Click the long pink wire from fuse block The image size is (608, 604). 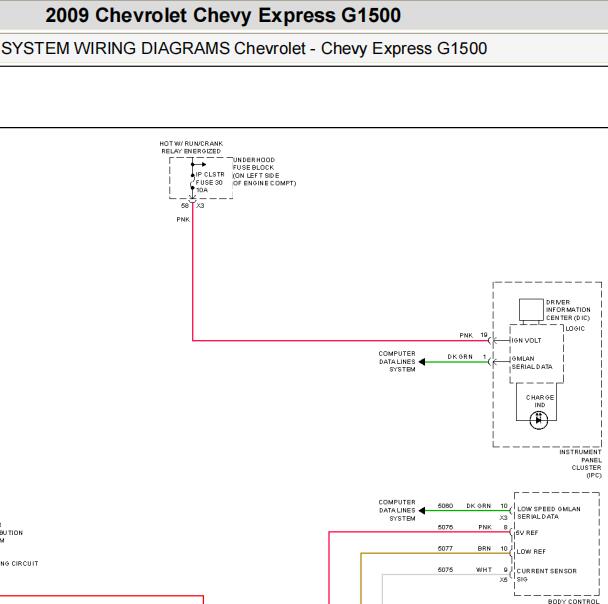coord(341,341)
